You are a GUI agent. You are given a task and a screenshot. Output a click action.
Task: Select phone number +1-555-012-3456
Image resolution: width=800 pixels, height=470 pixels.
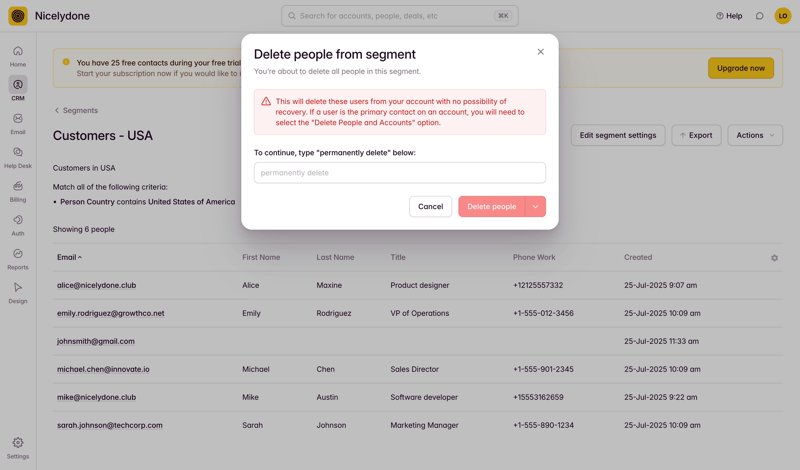[543, 313]
